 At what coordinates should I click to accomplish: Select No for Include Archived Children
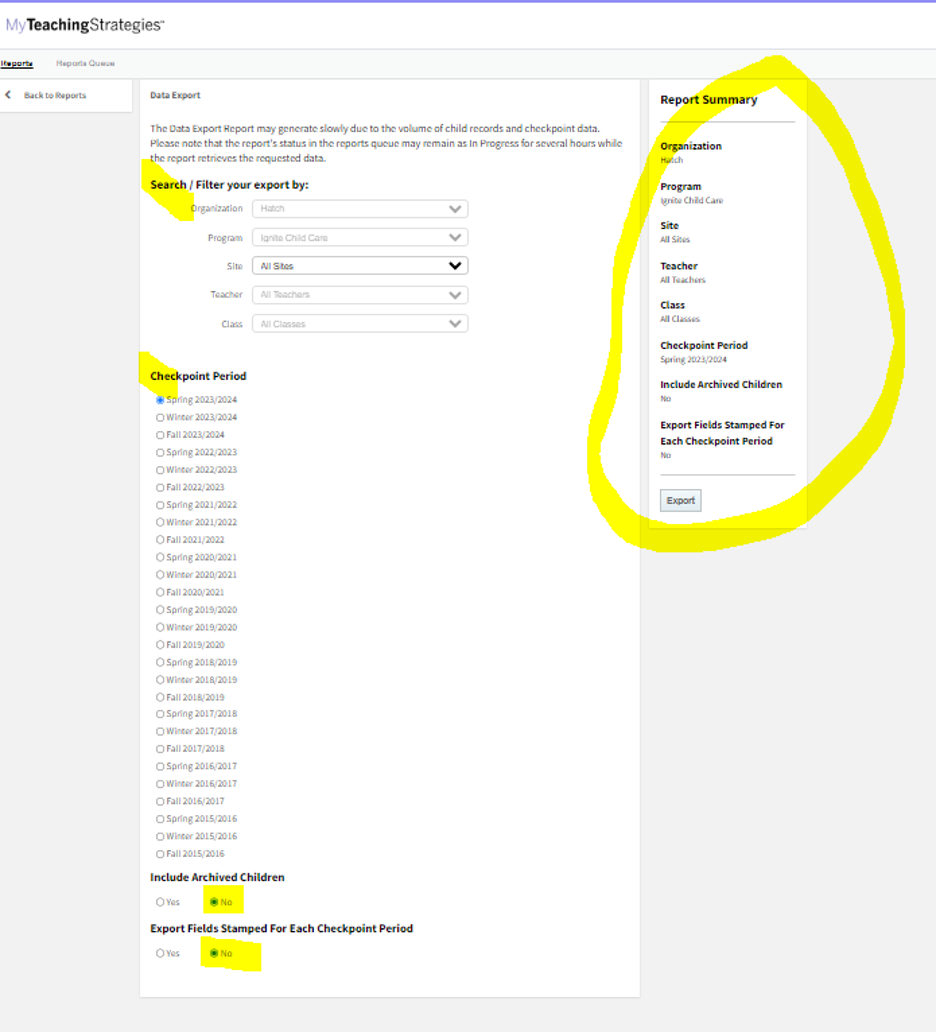point(214,902)
